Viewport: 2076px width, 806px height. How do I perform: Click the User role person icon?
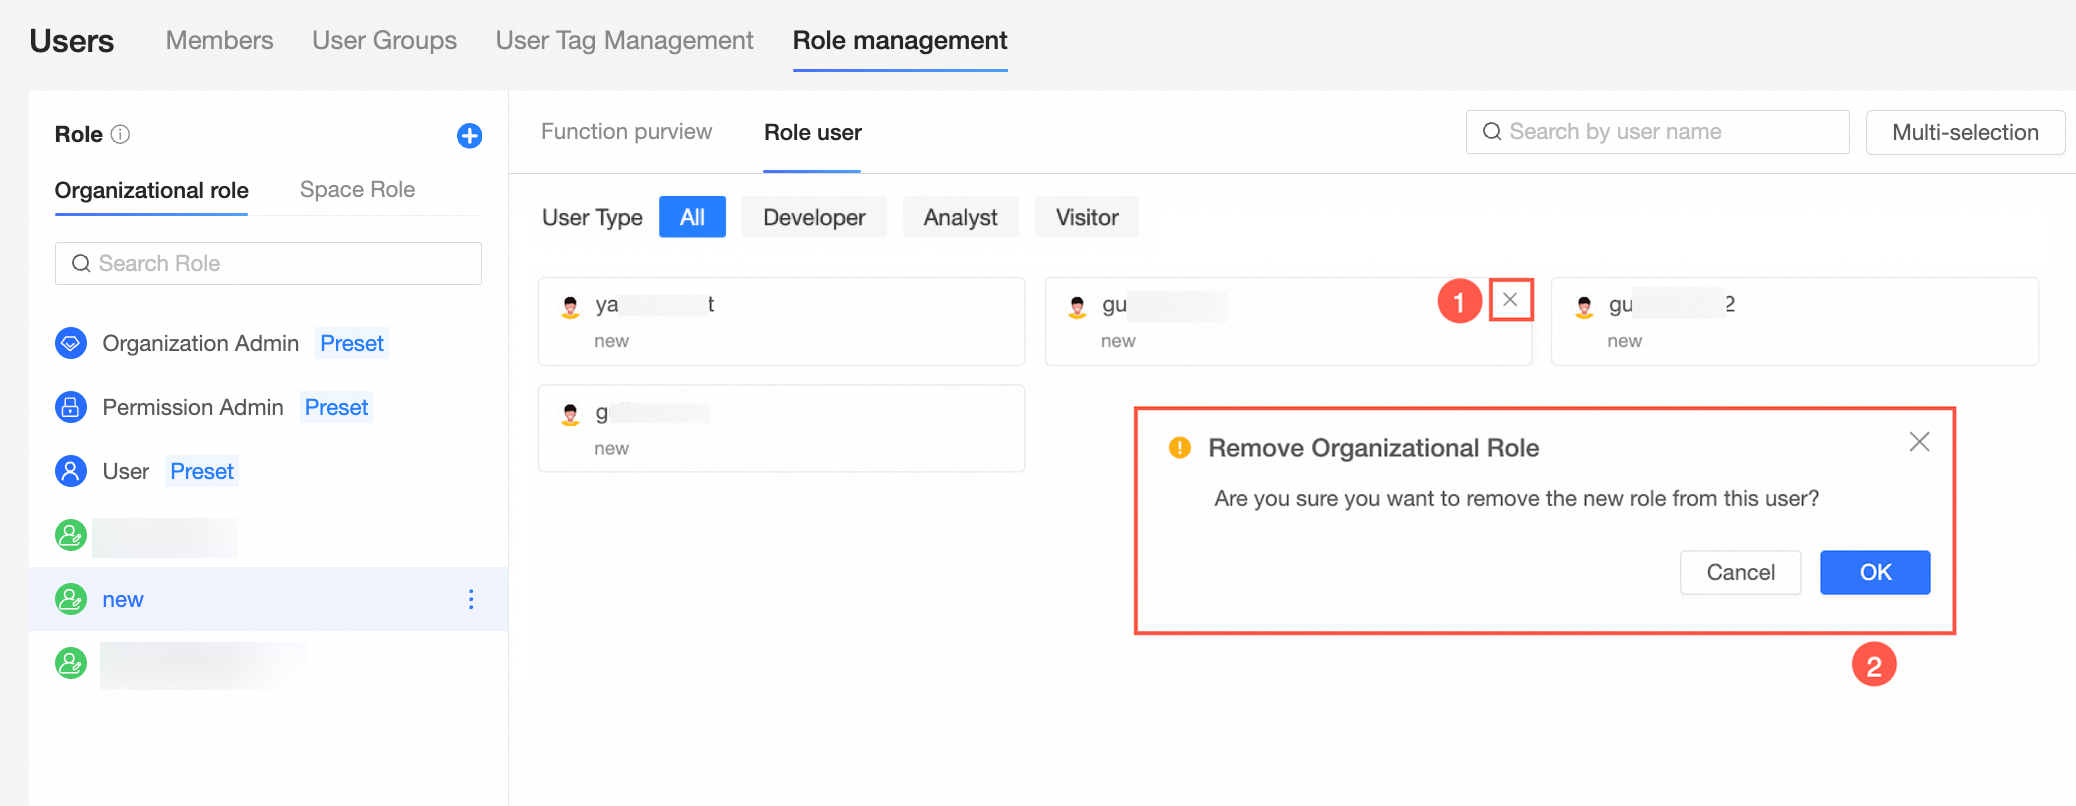(x=71, y=471)
